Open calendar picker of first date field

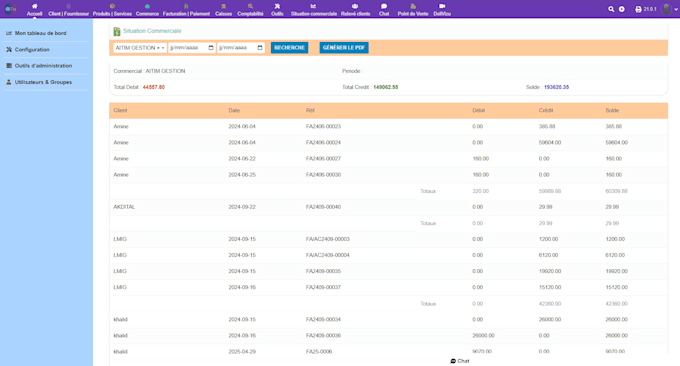click(x=211, y=48)
